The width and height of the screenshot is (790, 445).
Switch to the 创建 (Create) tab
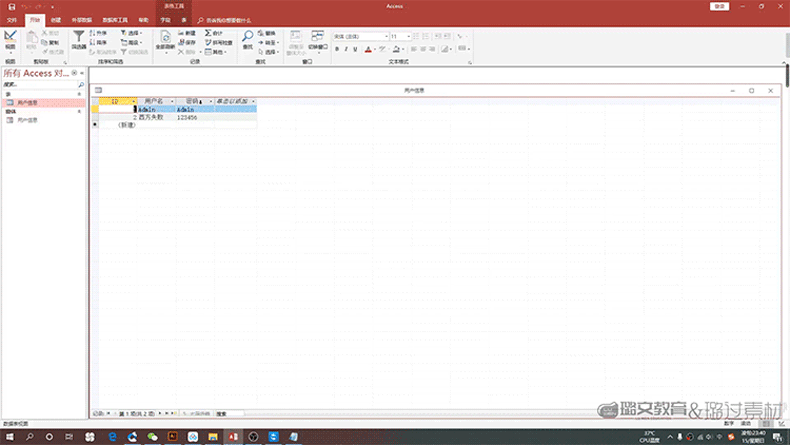click(55, 20)
